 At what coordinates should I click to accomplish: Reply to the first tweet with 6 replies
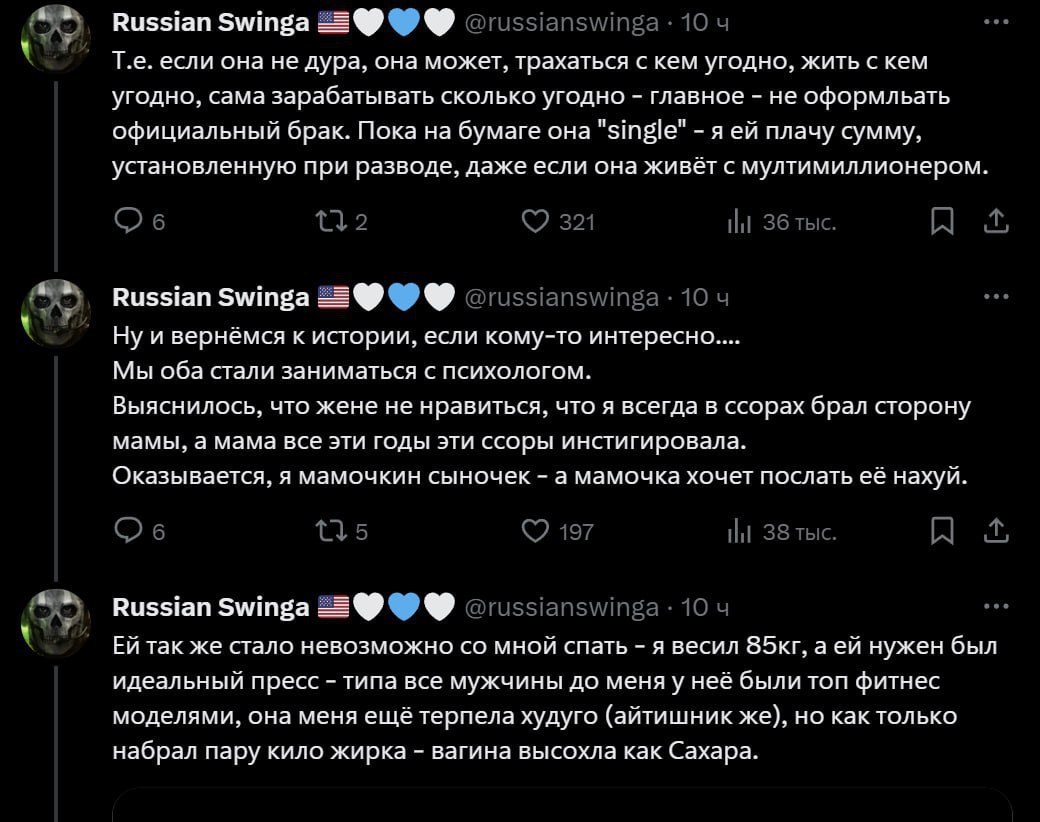pos(129,222)
